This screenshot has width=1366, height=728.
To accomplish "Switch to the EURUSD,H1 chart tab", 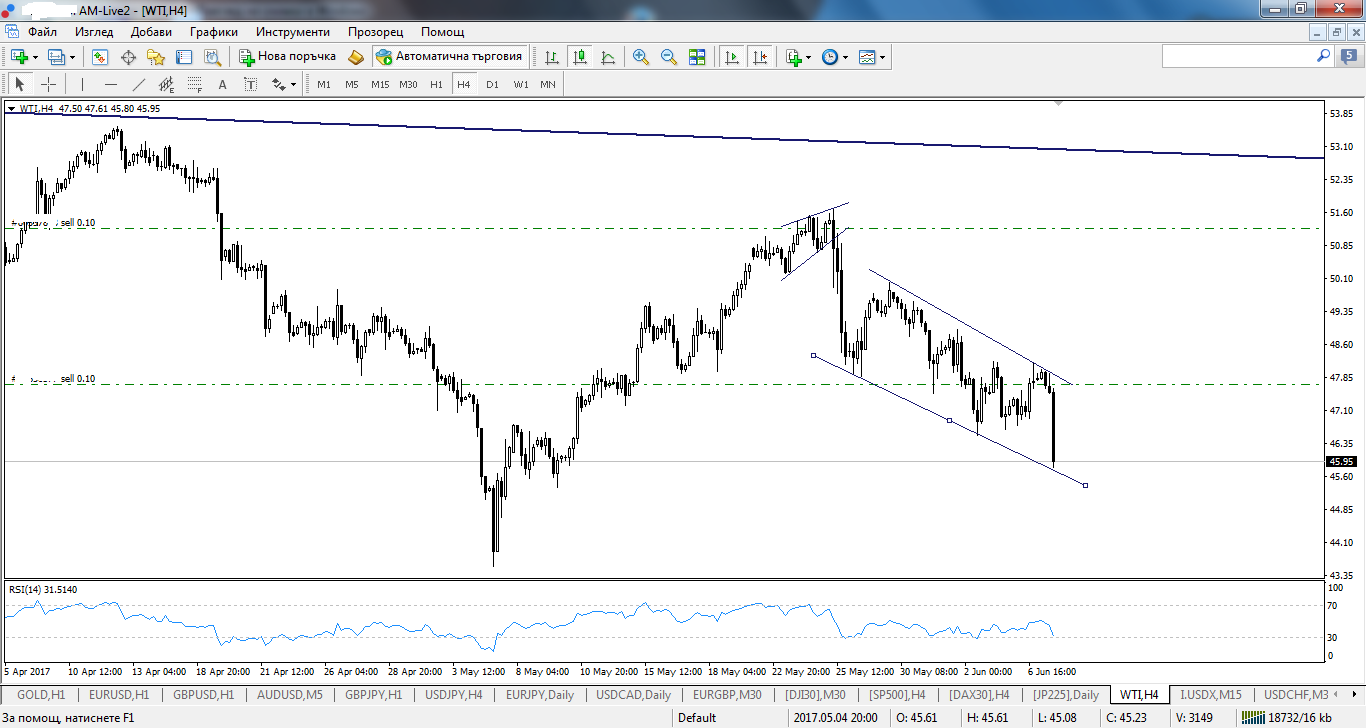I will [x=119, y=695].
